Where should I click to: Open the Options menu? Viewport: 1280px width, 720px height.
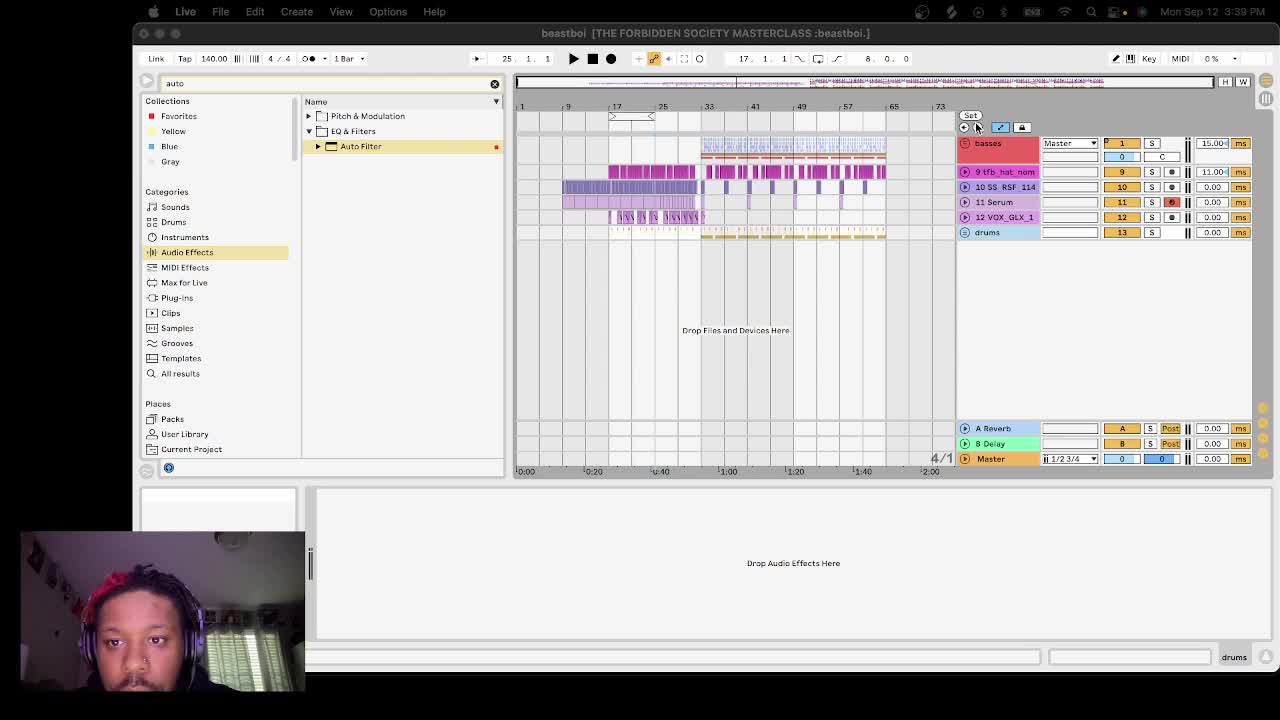[388, 12]
